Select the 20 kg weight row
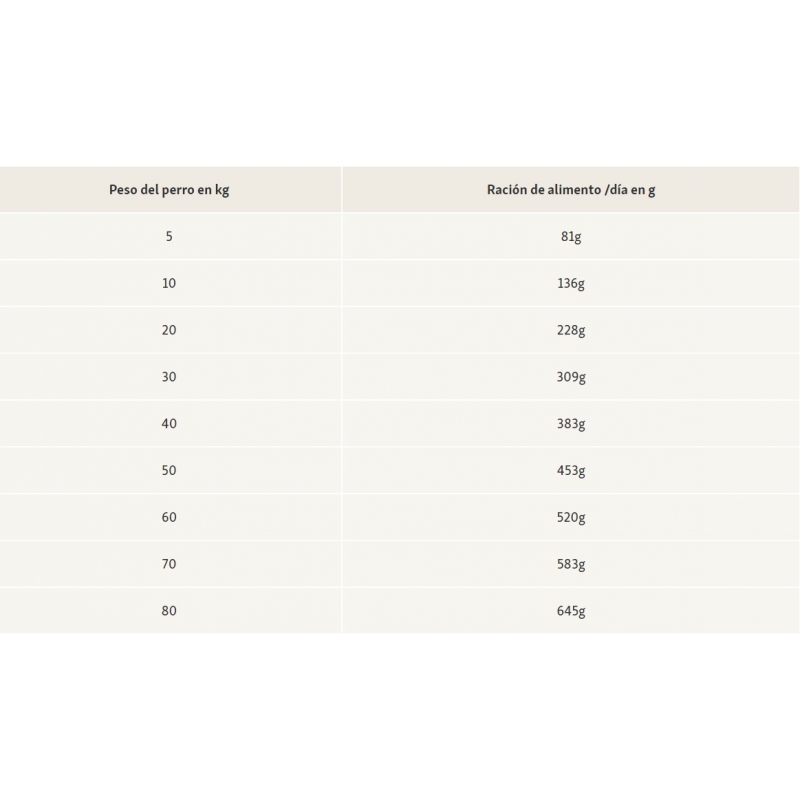The image size is (800, 800). [169, 330]
